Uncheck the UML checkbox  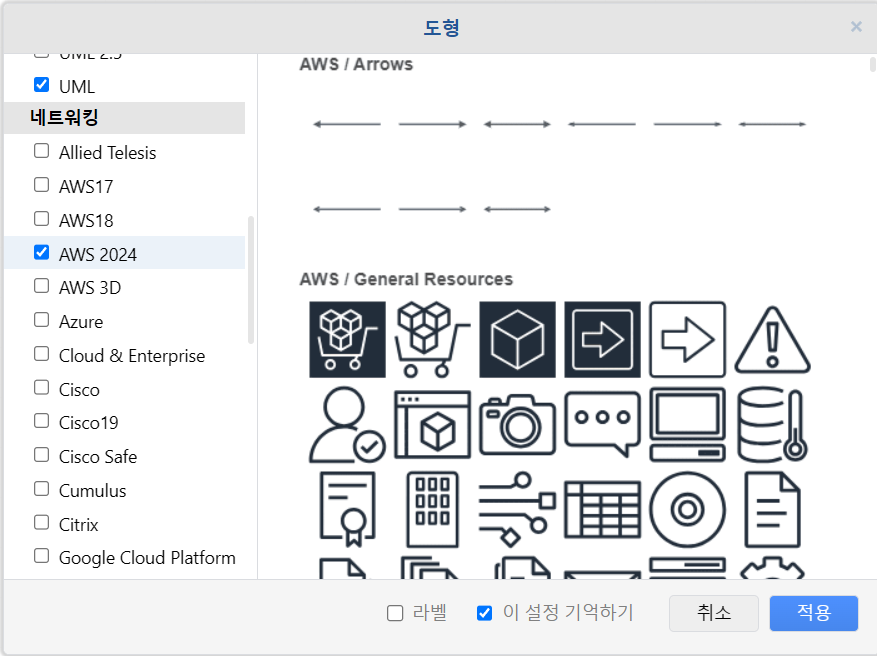click(41, 84)
